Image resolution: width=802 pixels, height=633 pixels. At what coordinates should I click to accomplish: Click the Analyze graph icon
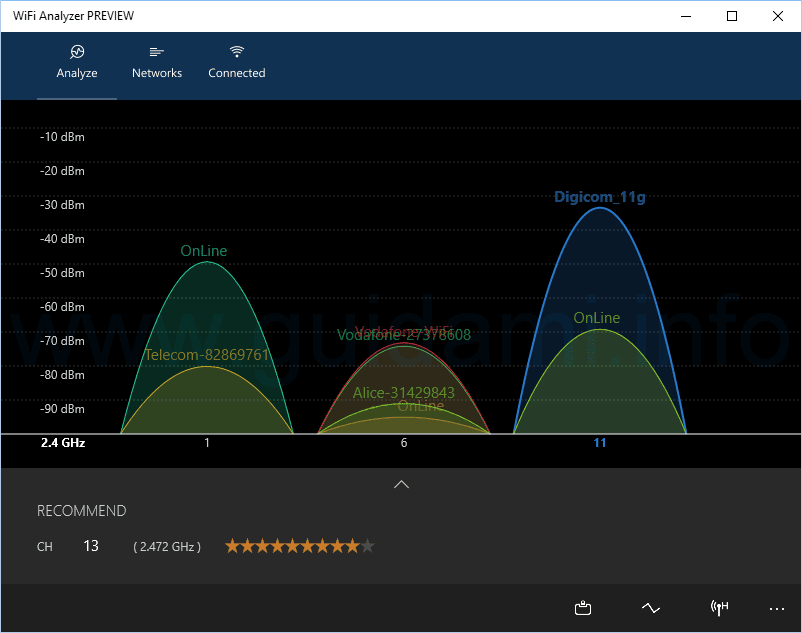pyautogui.click(x=77, y=52)
